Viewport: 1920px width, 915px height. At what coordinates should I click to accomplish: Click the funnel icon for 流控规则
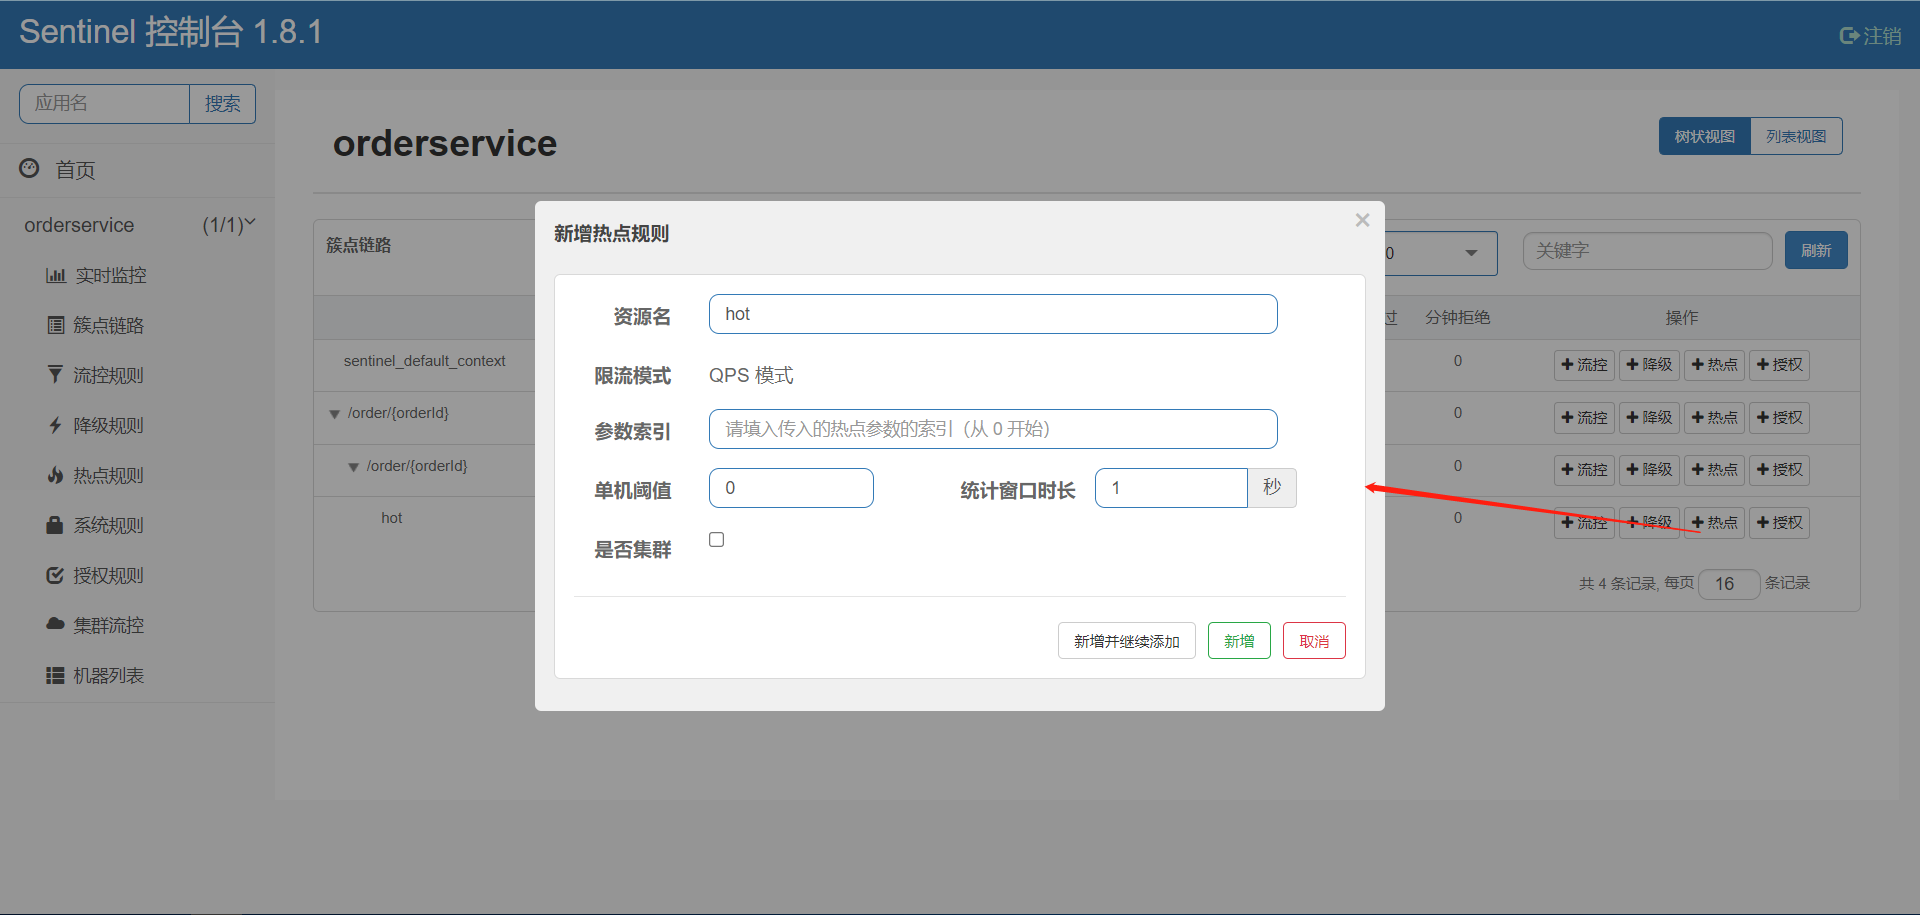(x=55, y=375)
